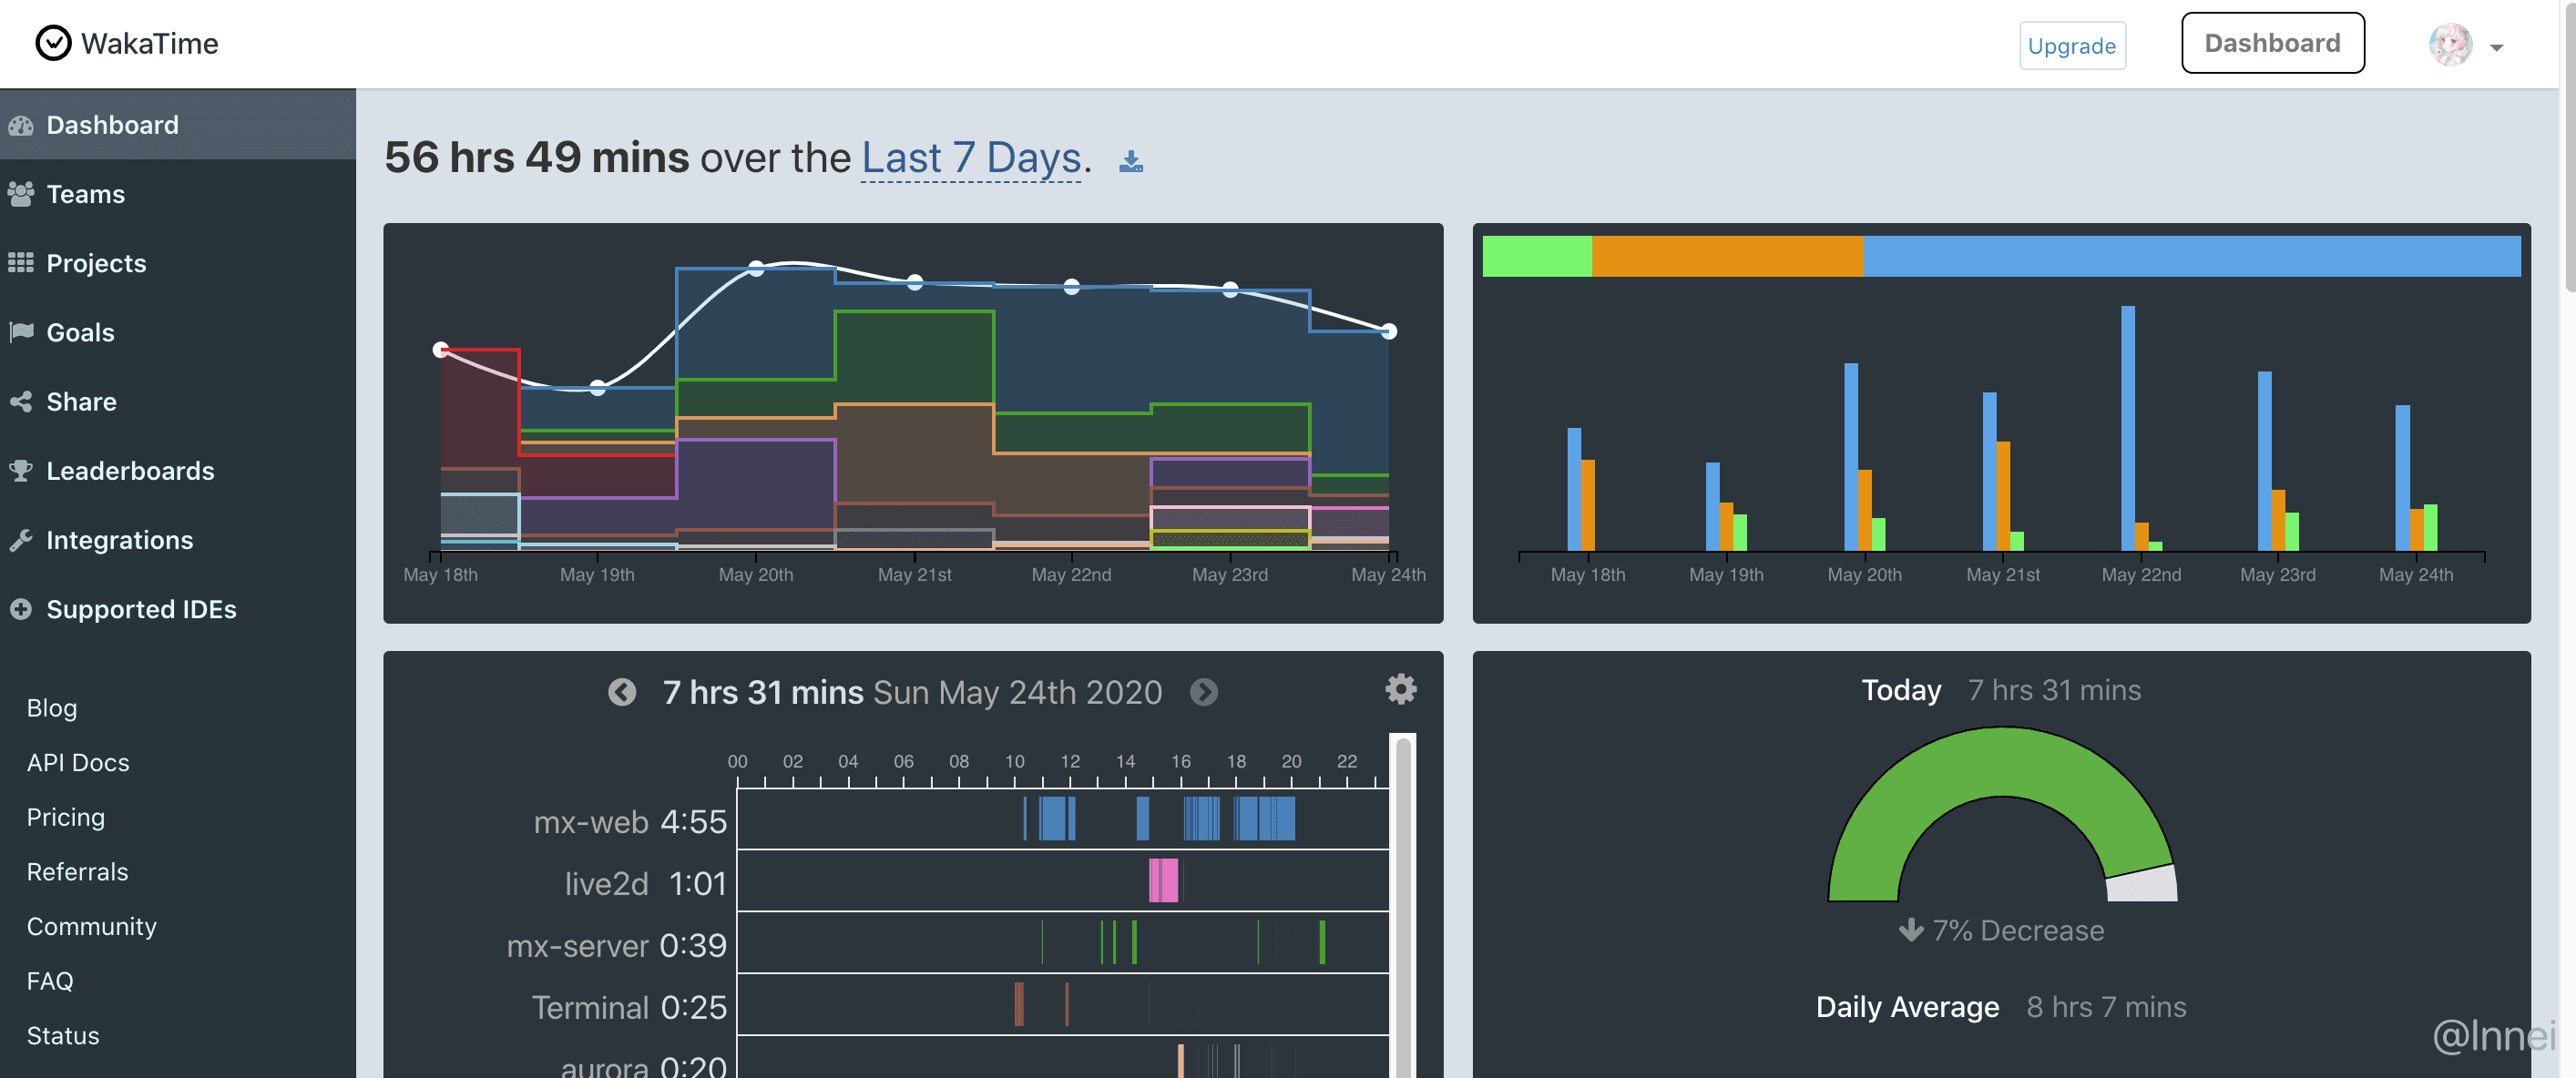The width and height of the screenshot is (2576, 1078).
Task: Click the May 23rd point on line chart
Action: point(1231,289)
